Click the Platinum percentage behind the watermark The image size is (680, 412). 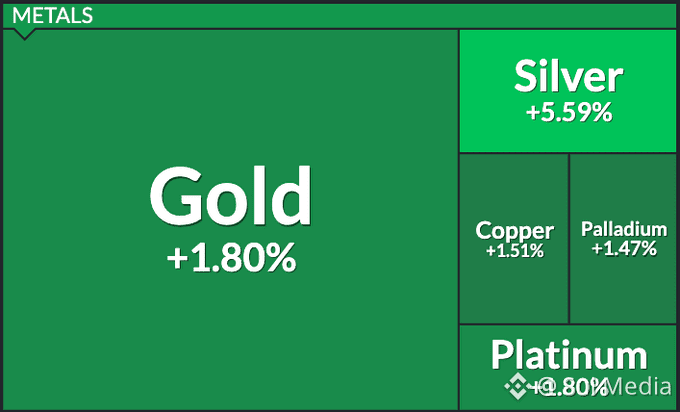coord(569,387)
